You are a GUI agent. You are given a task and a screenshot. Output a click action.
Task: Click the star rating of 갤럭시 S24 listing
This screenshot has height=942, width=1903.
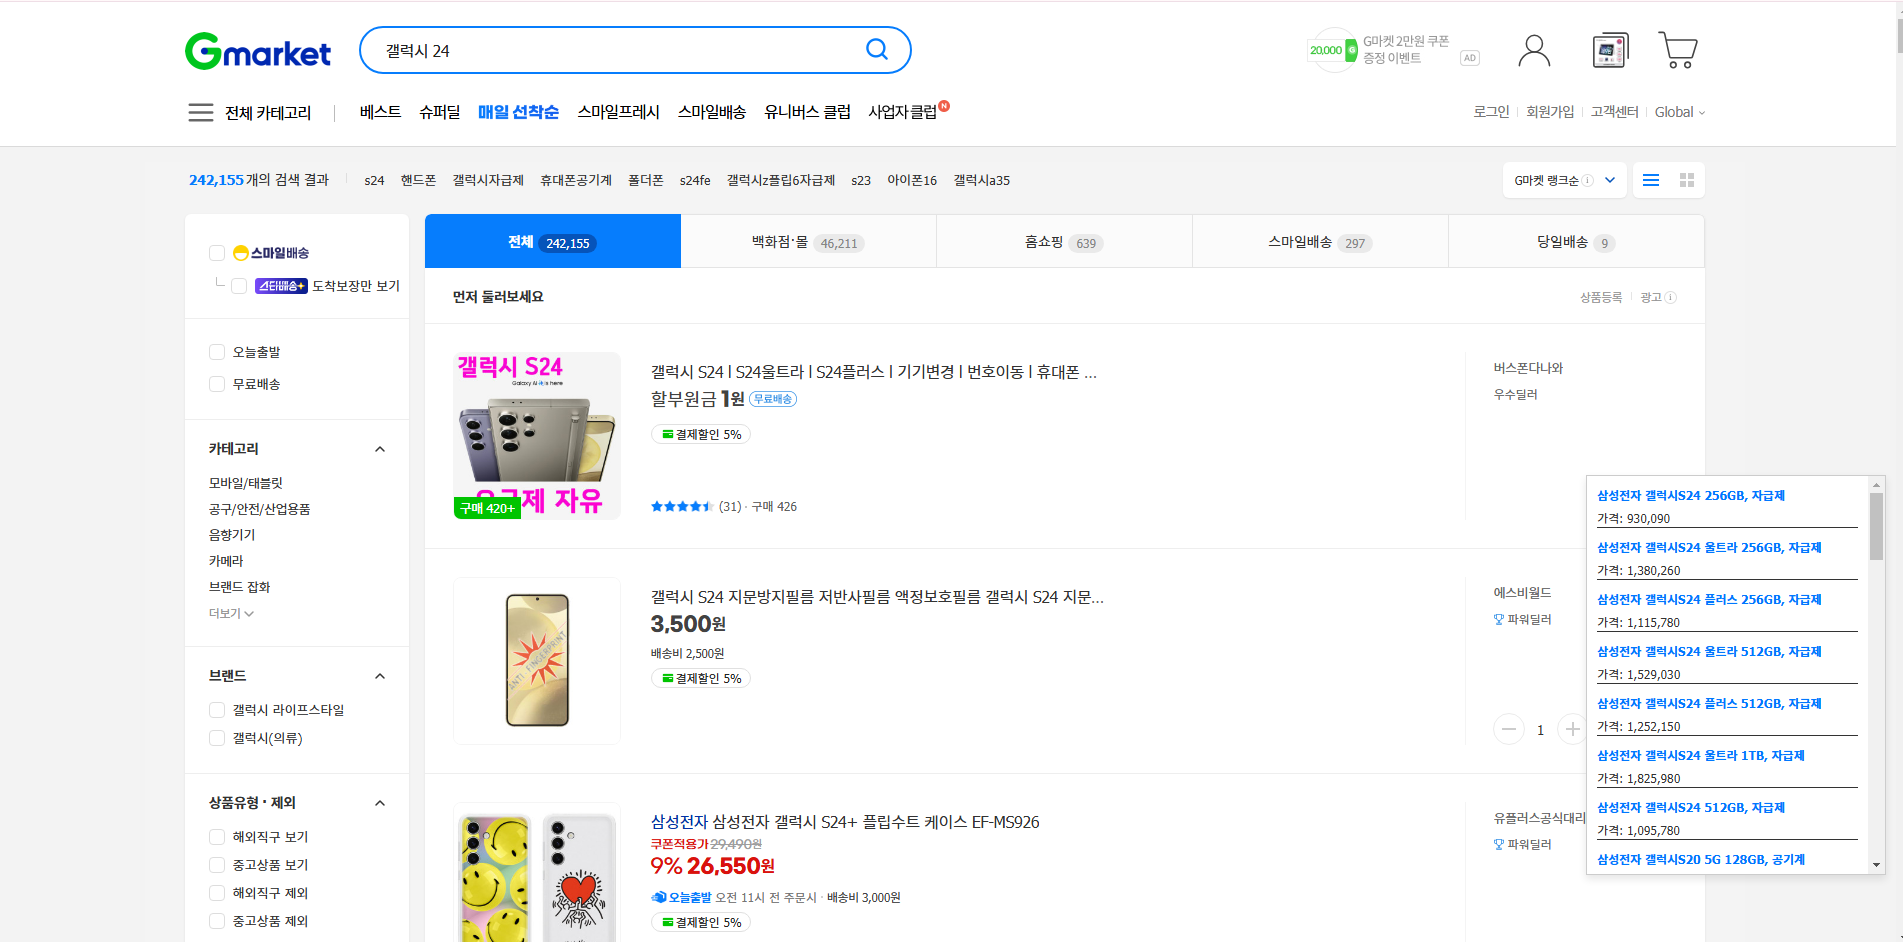(681, 507)
